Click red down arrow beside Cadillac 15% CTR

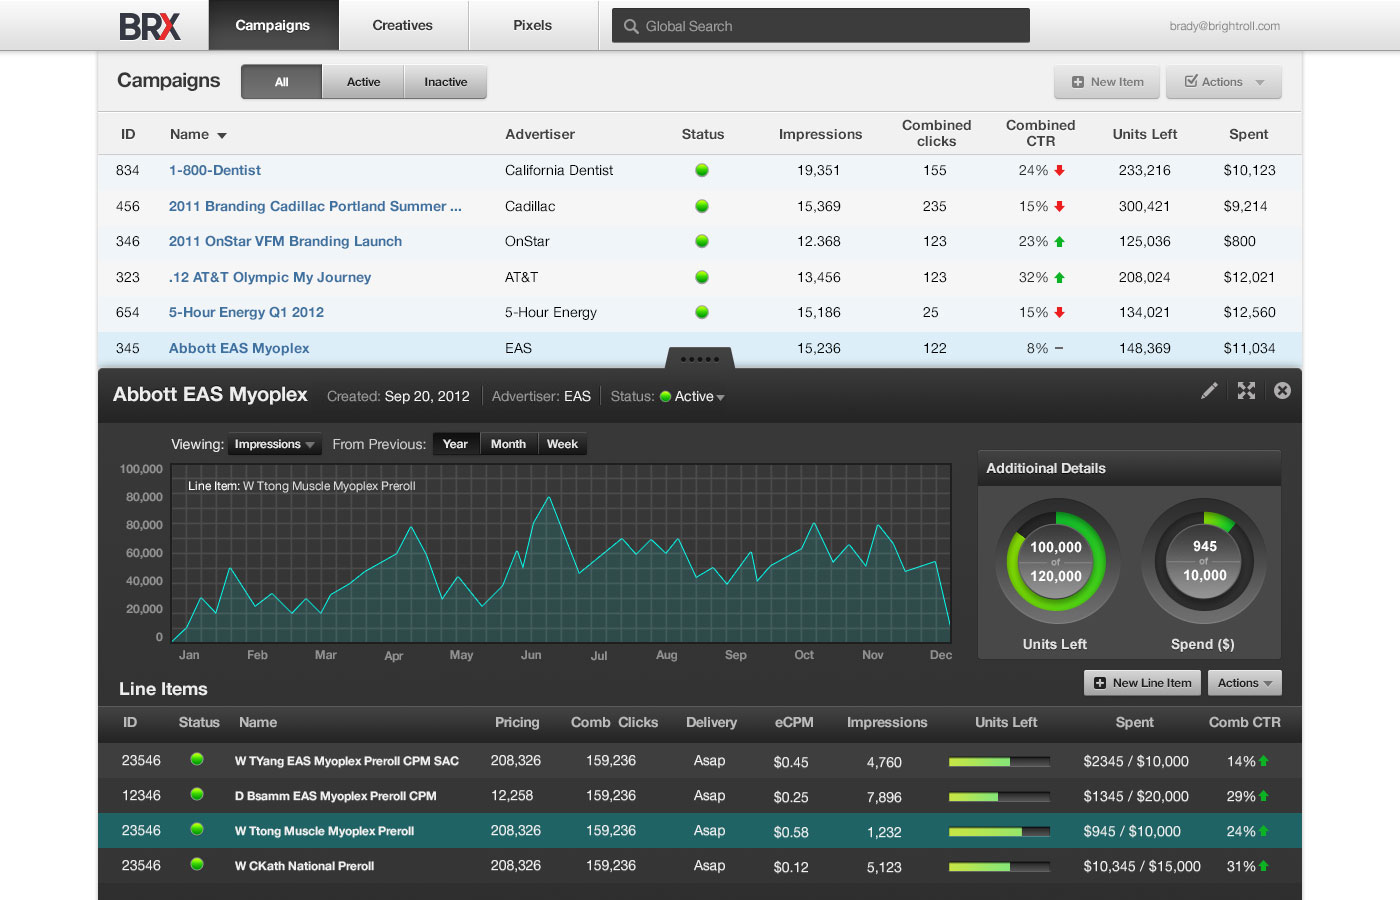tap(1059, 206)
